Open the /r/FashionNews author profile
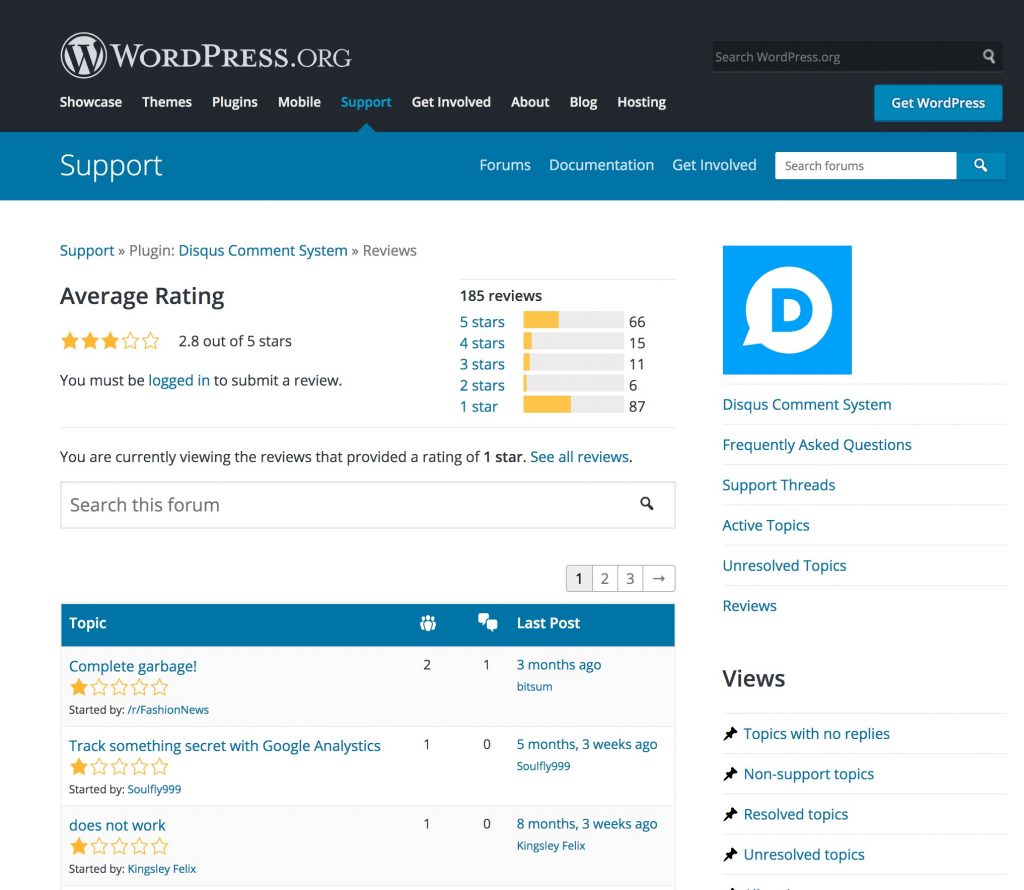The width and height of the screenshot is (1024, 890). click(168, 710)
